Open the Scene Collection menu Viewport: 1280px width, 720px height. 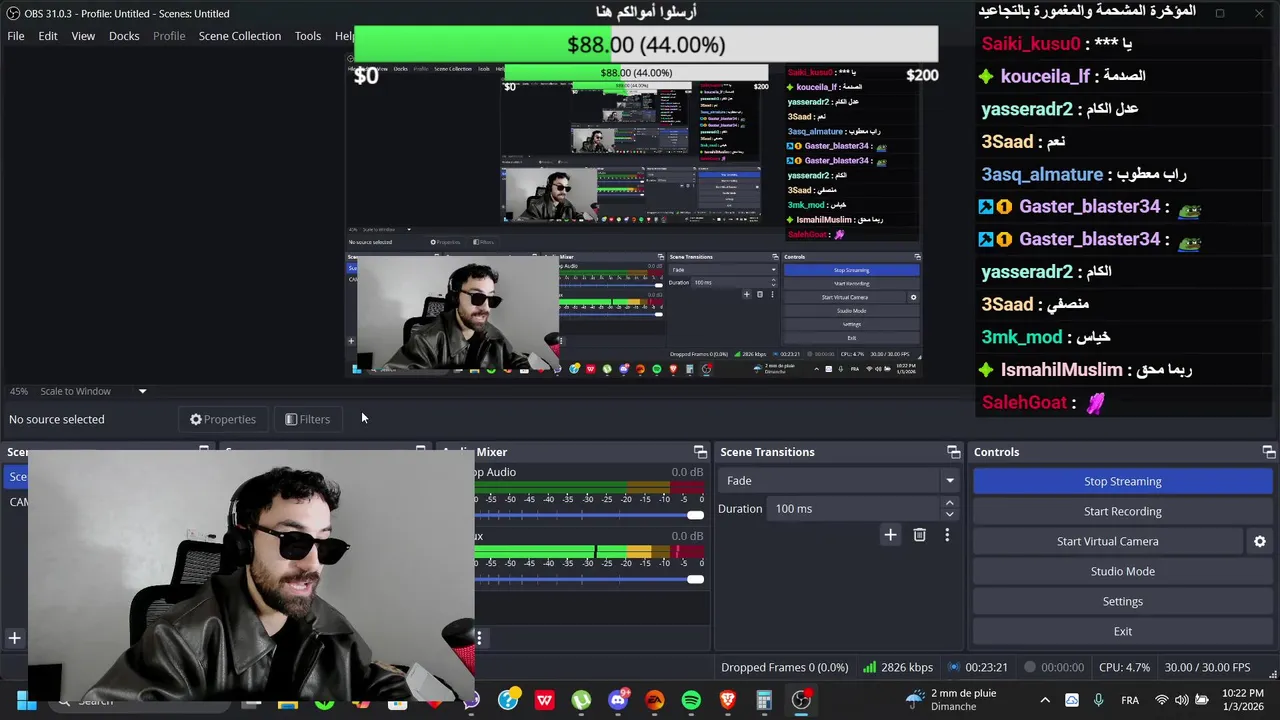[240, 36]
